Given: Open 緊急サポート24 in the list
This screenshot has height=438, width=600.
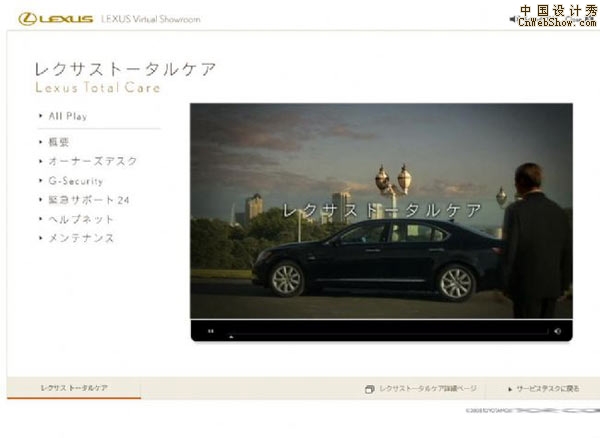Looking at the screenshot, I should pyautogui.click(x=89, y=200).
